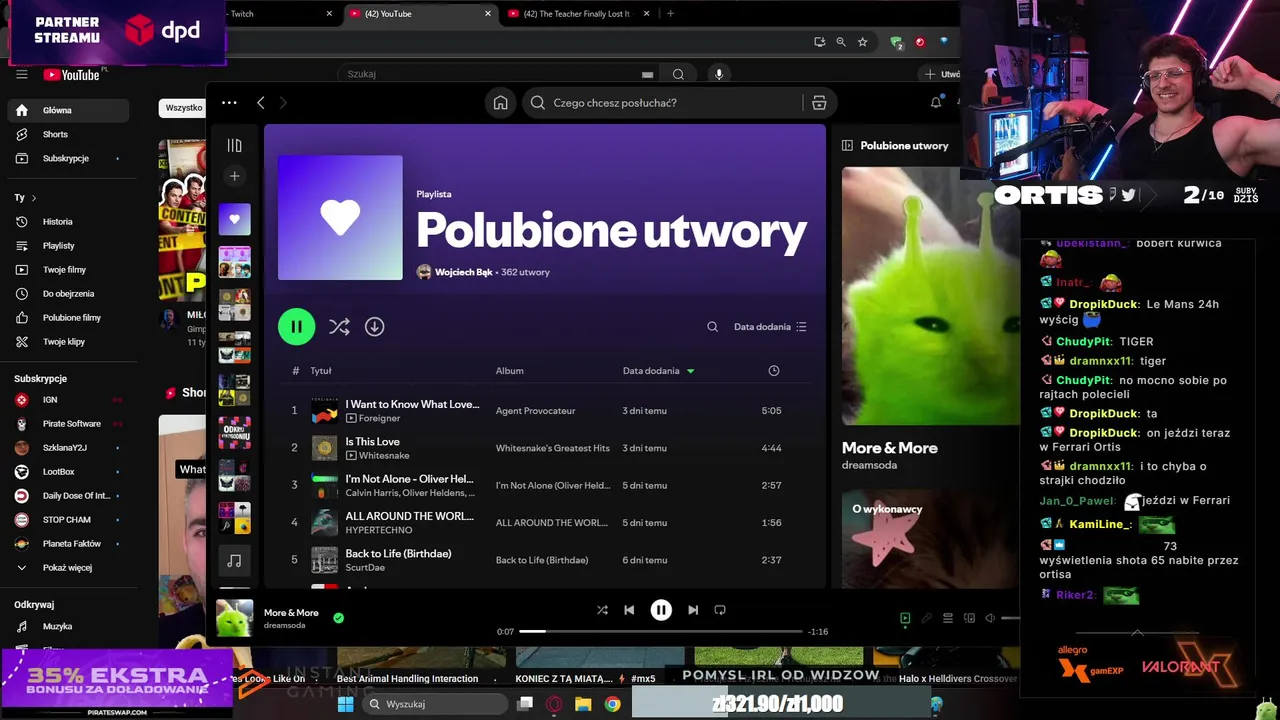Open YouTube hamburger menu
This screenshot has width=1280, height=720.
pyautogui.click(x=21, y=74)
